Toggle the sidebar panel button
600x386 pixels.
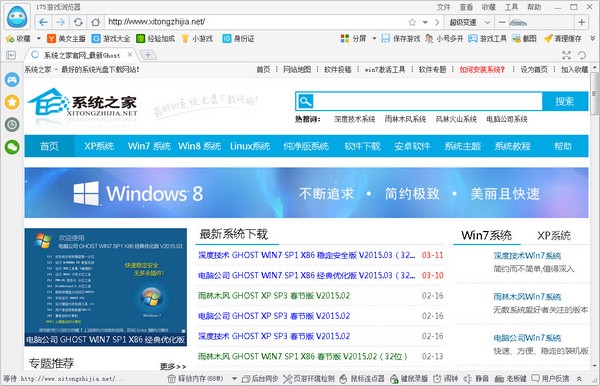(11, 55)
